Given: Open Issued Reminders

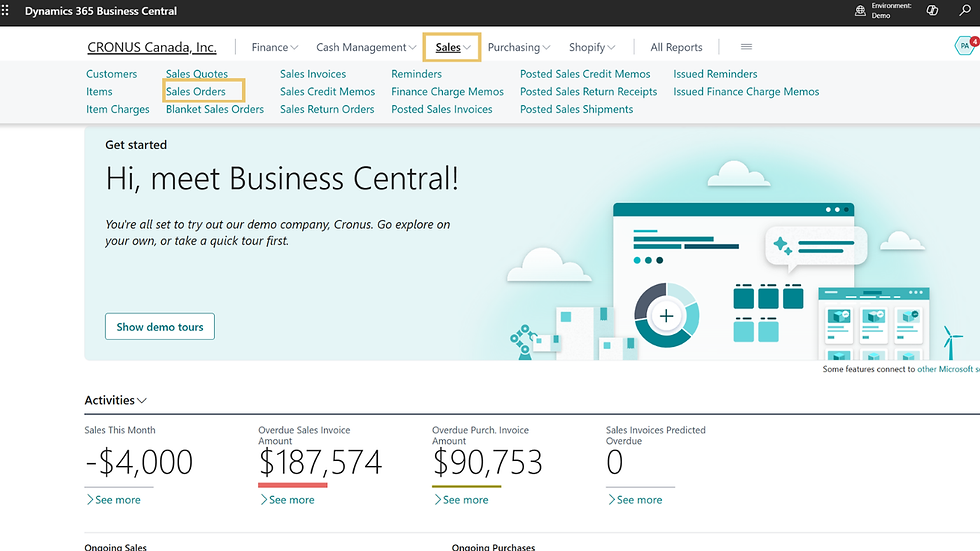Looking at the screenshot, I should pos(715,74).
